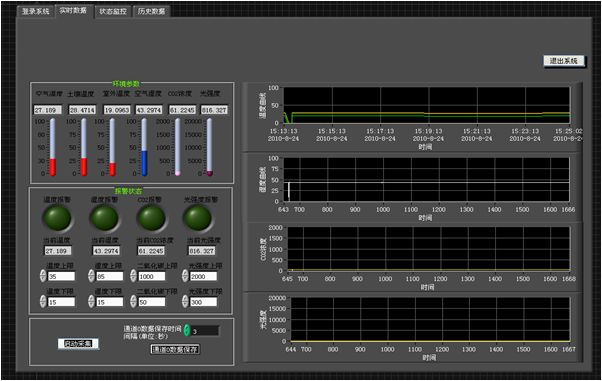602x381 pixels.
Task: Select the 湿度下限 field showing 15
Action: click(x=110, y=302)
